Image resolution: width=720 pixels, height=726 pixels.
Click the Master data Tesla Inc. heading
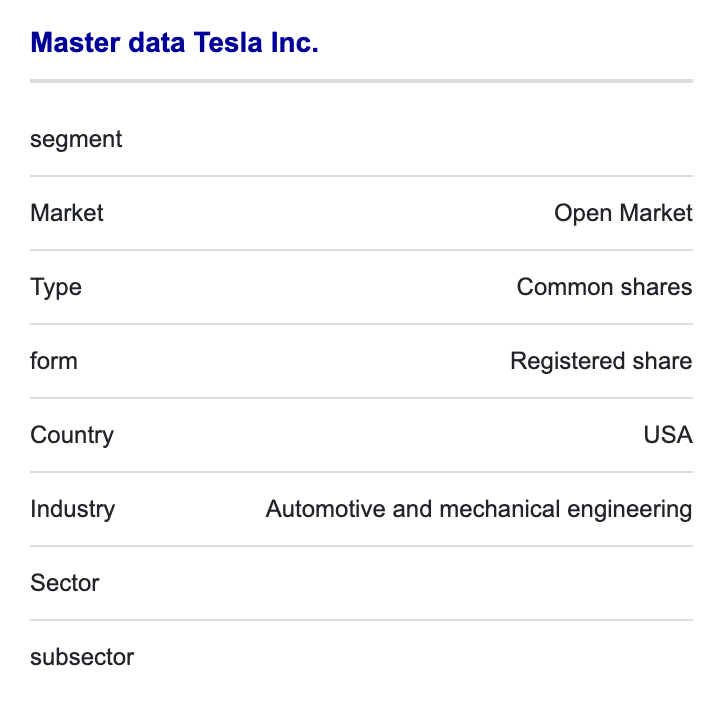point(174,43)
